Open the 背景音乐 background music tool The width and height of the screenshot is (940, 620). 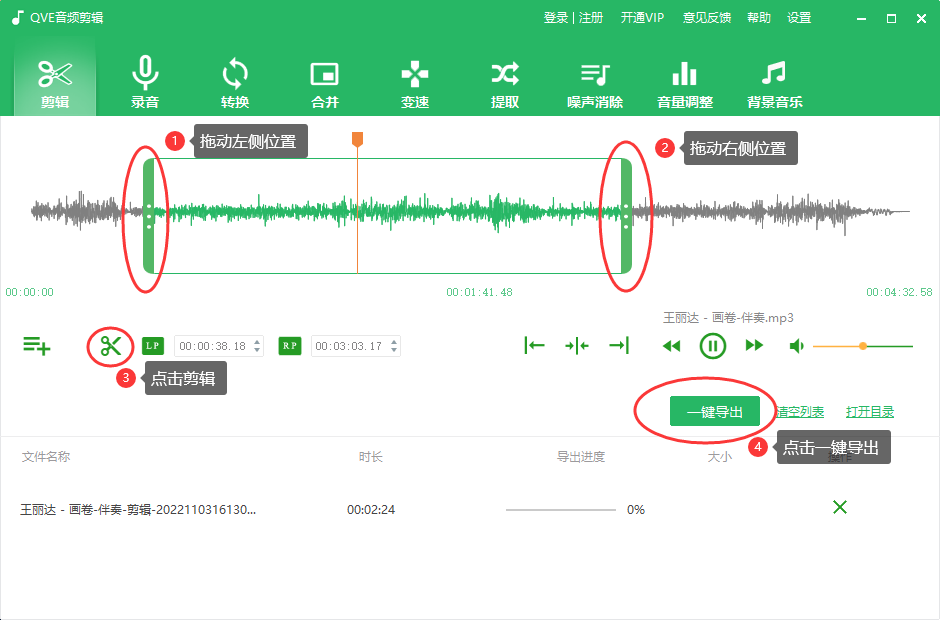coord(774,80)
